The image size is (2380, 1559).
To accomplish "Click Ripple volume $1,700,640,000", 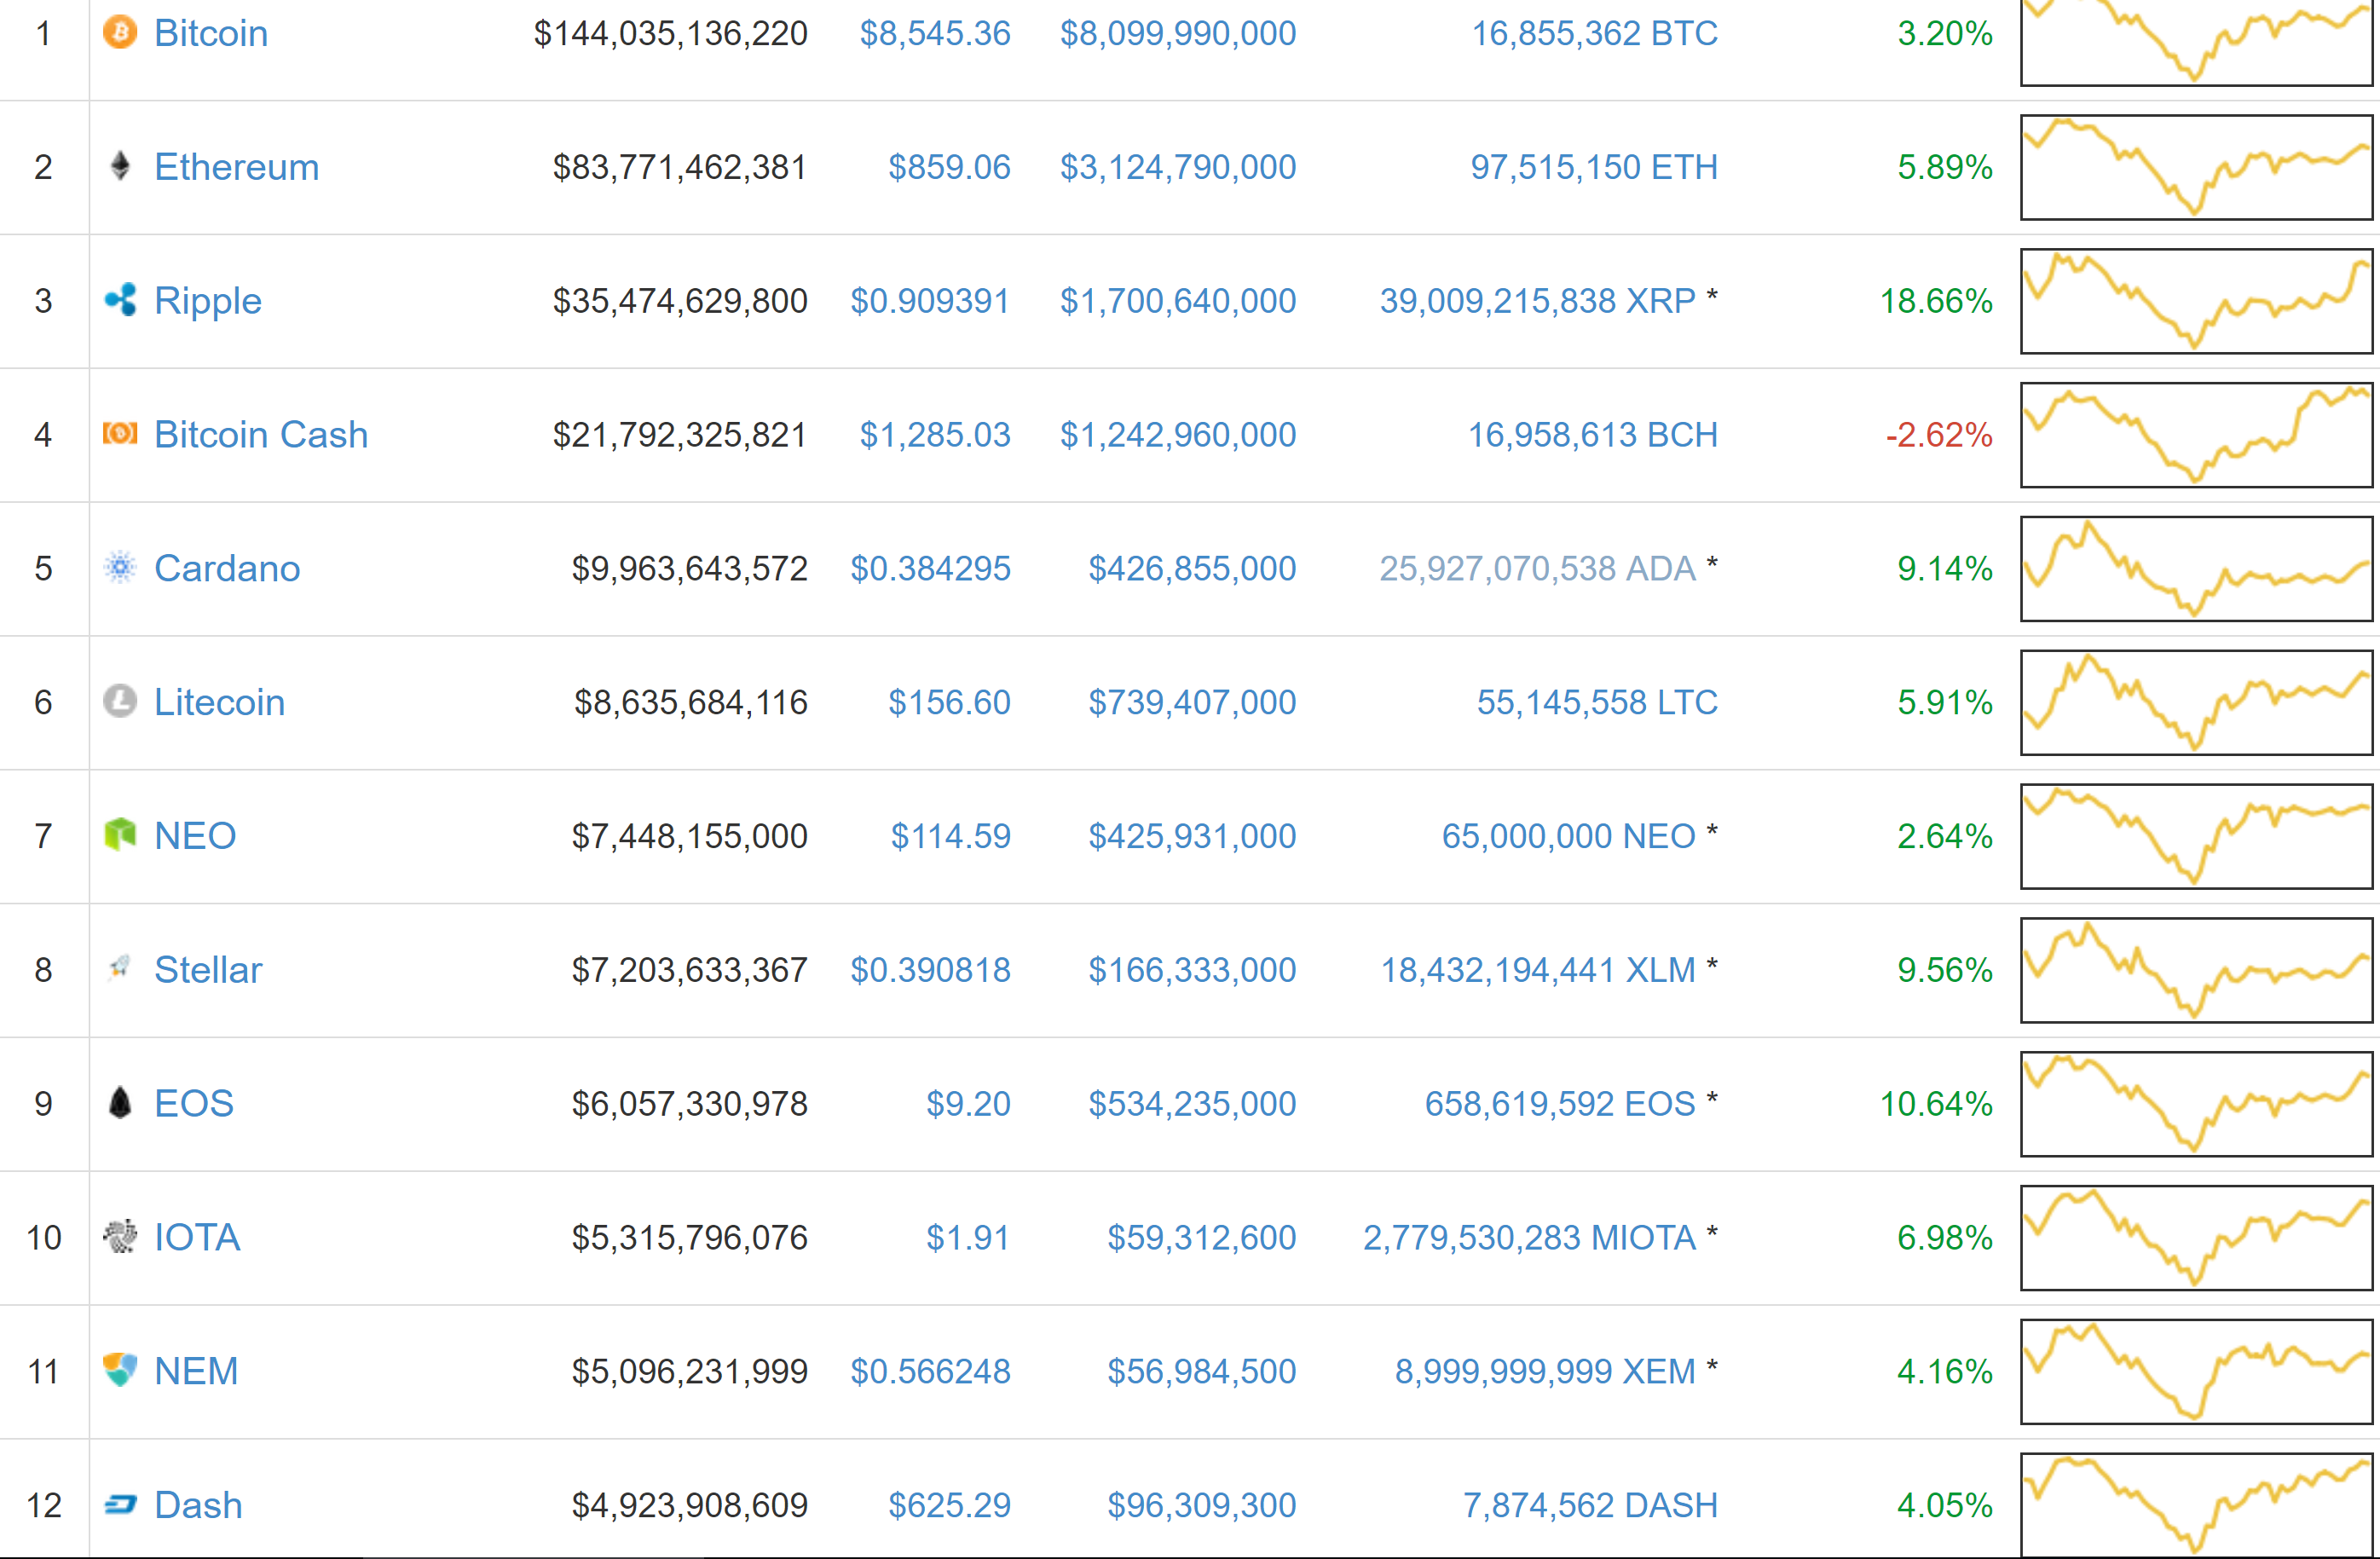I will tap(1178, 301).
